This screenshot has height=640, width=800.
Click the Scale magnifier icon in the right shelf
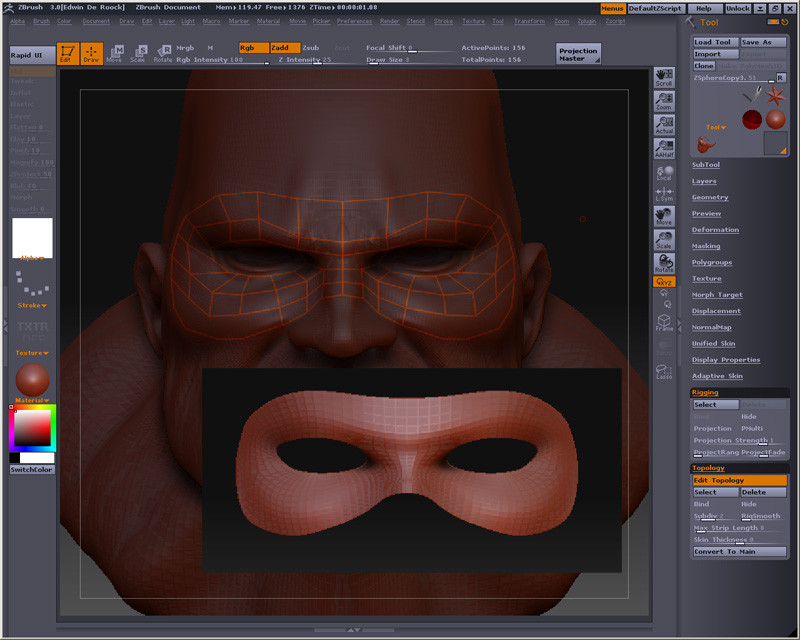pos(664,240)
